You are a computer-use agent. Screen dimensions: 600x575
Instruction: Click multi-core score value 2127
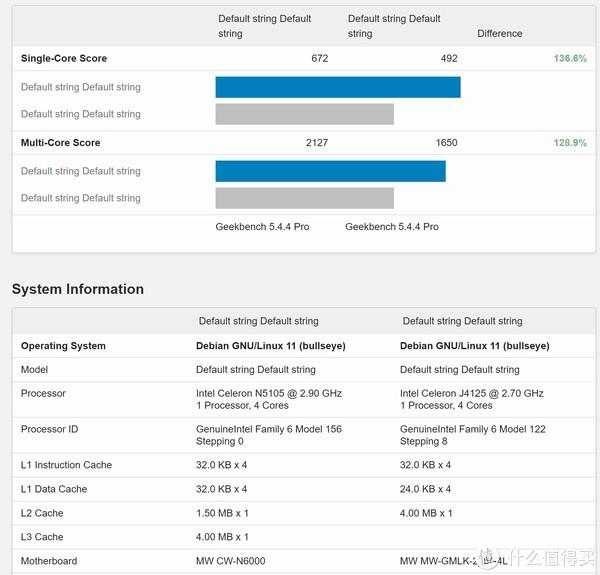click(317, 143)
